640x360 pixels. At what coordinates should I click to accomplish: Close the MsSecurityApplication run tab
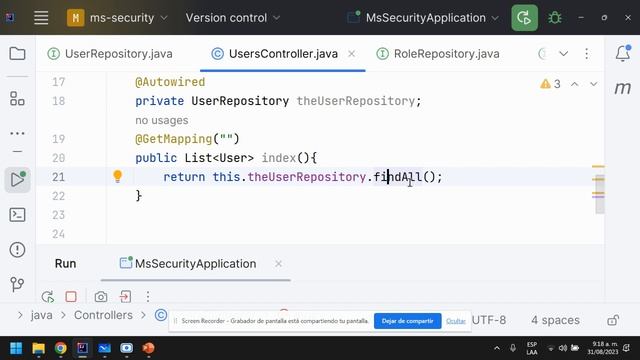click(278, 264)
